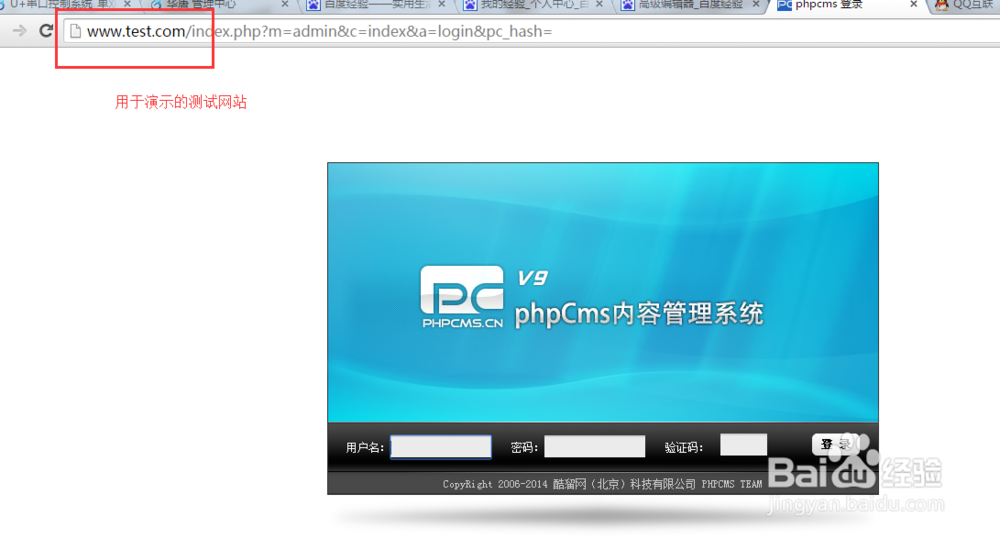
Task: Click the 用户名: label
Action: [x=365, y=447]
